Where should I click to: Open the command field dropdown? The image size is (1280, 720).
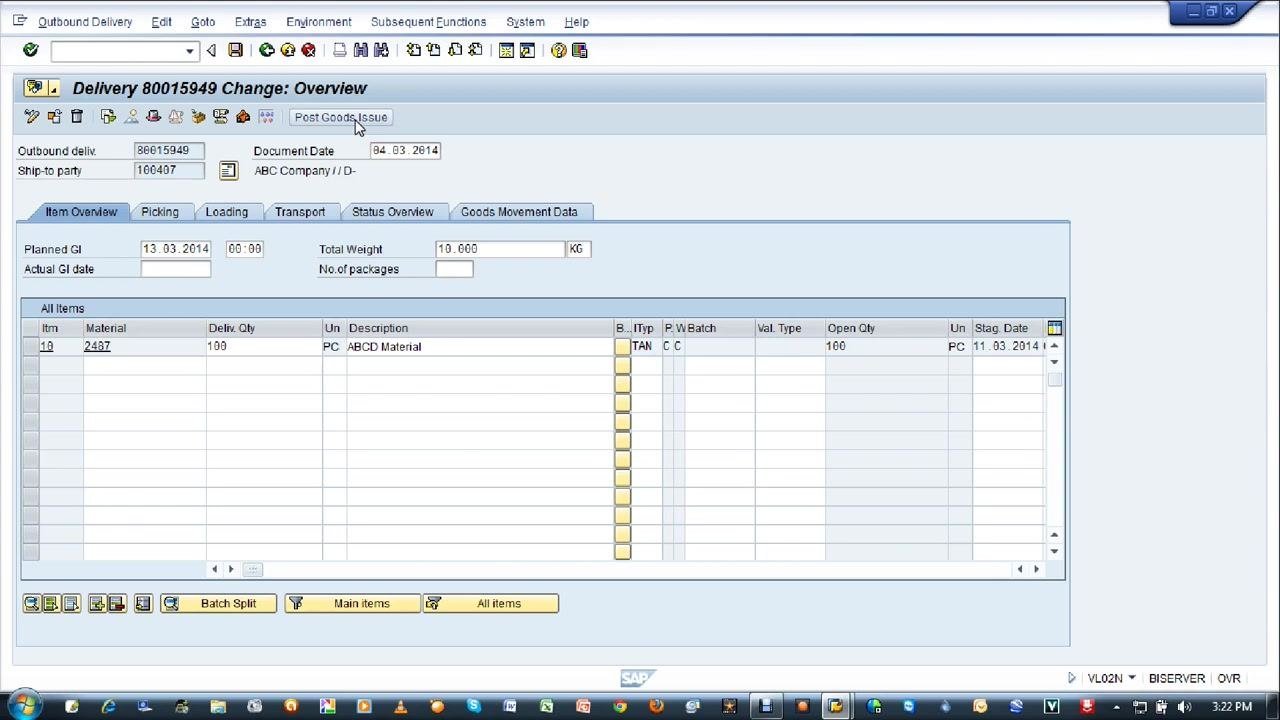[x=189, y=51]
